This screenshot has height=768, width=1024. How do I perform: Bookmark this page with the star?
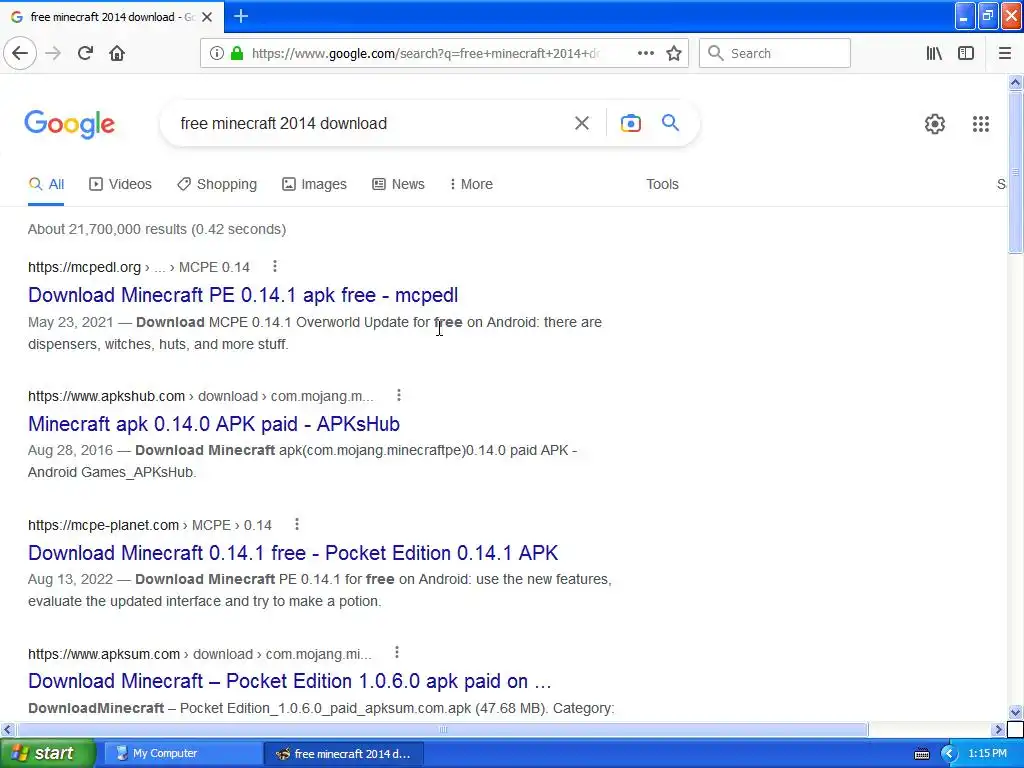click(x=674, y=53)
